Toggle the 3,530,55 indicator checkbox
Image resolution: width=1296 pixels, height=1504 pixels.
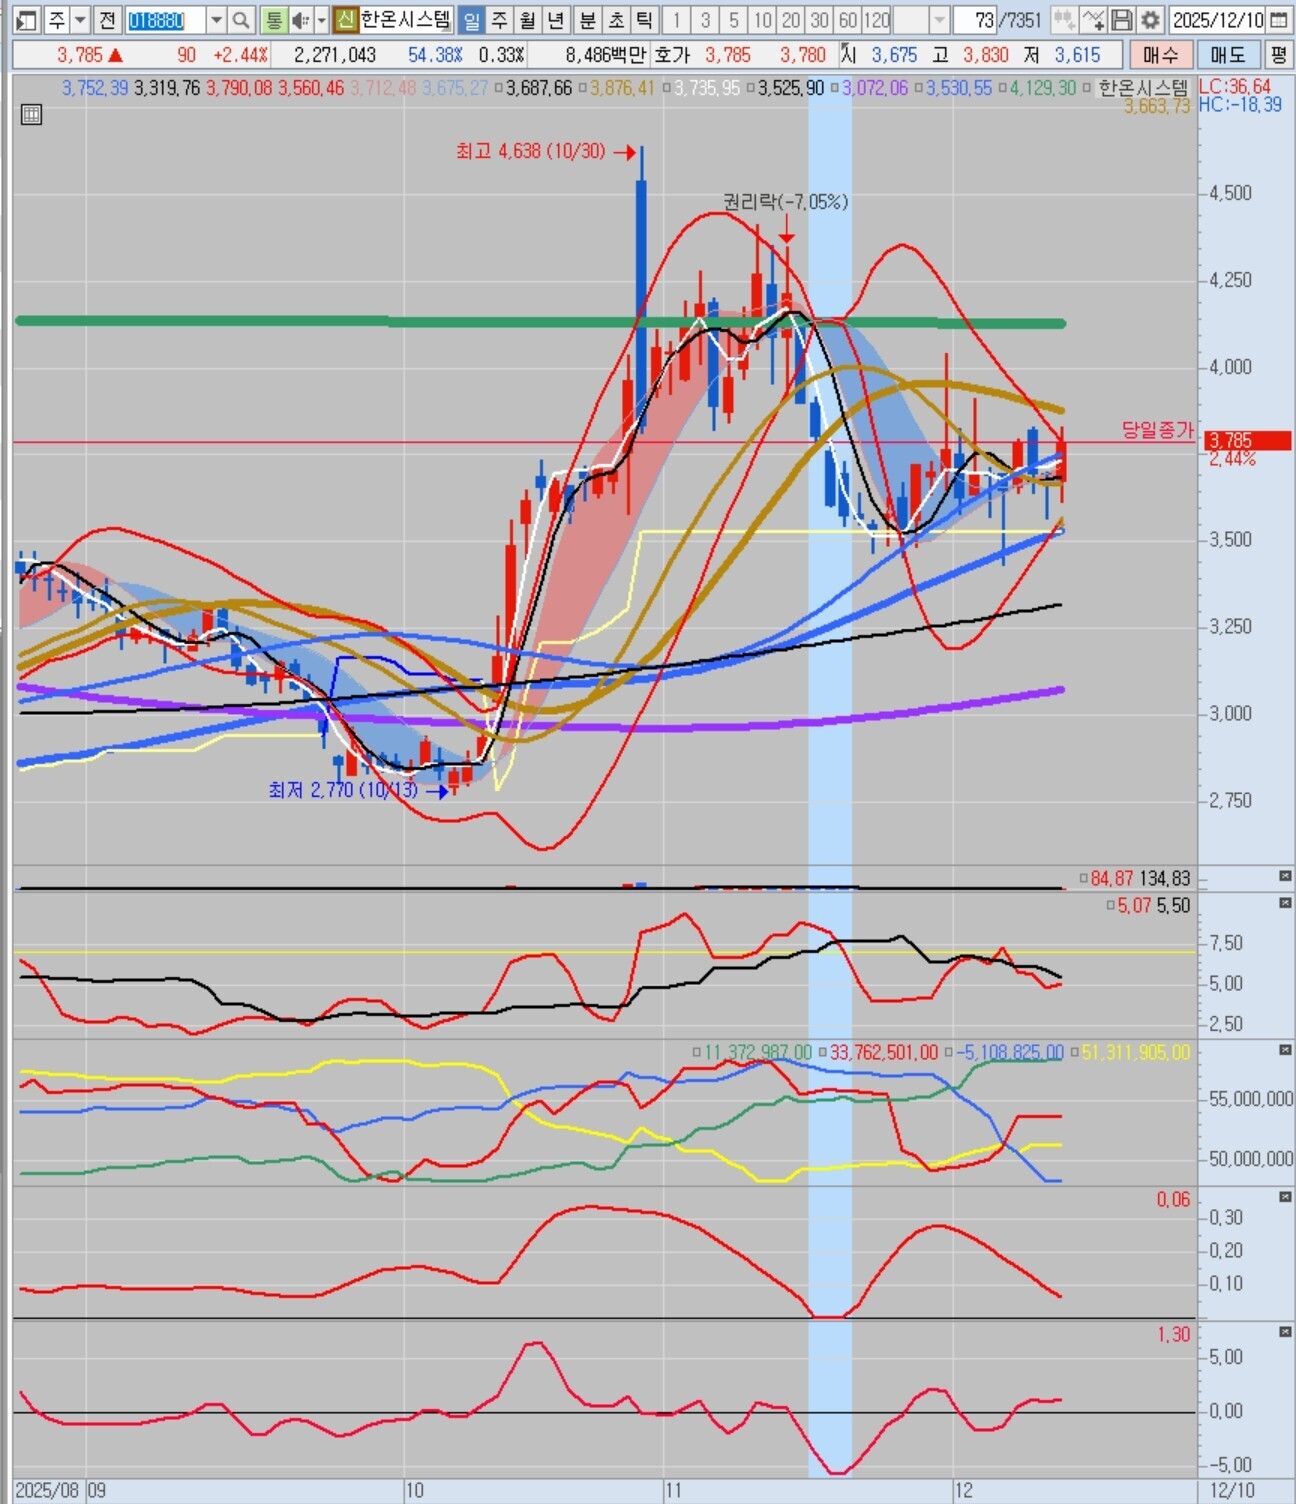pyautogui.click(x=918, y=89)
